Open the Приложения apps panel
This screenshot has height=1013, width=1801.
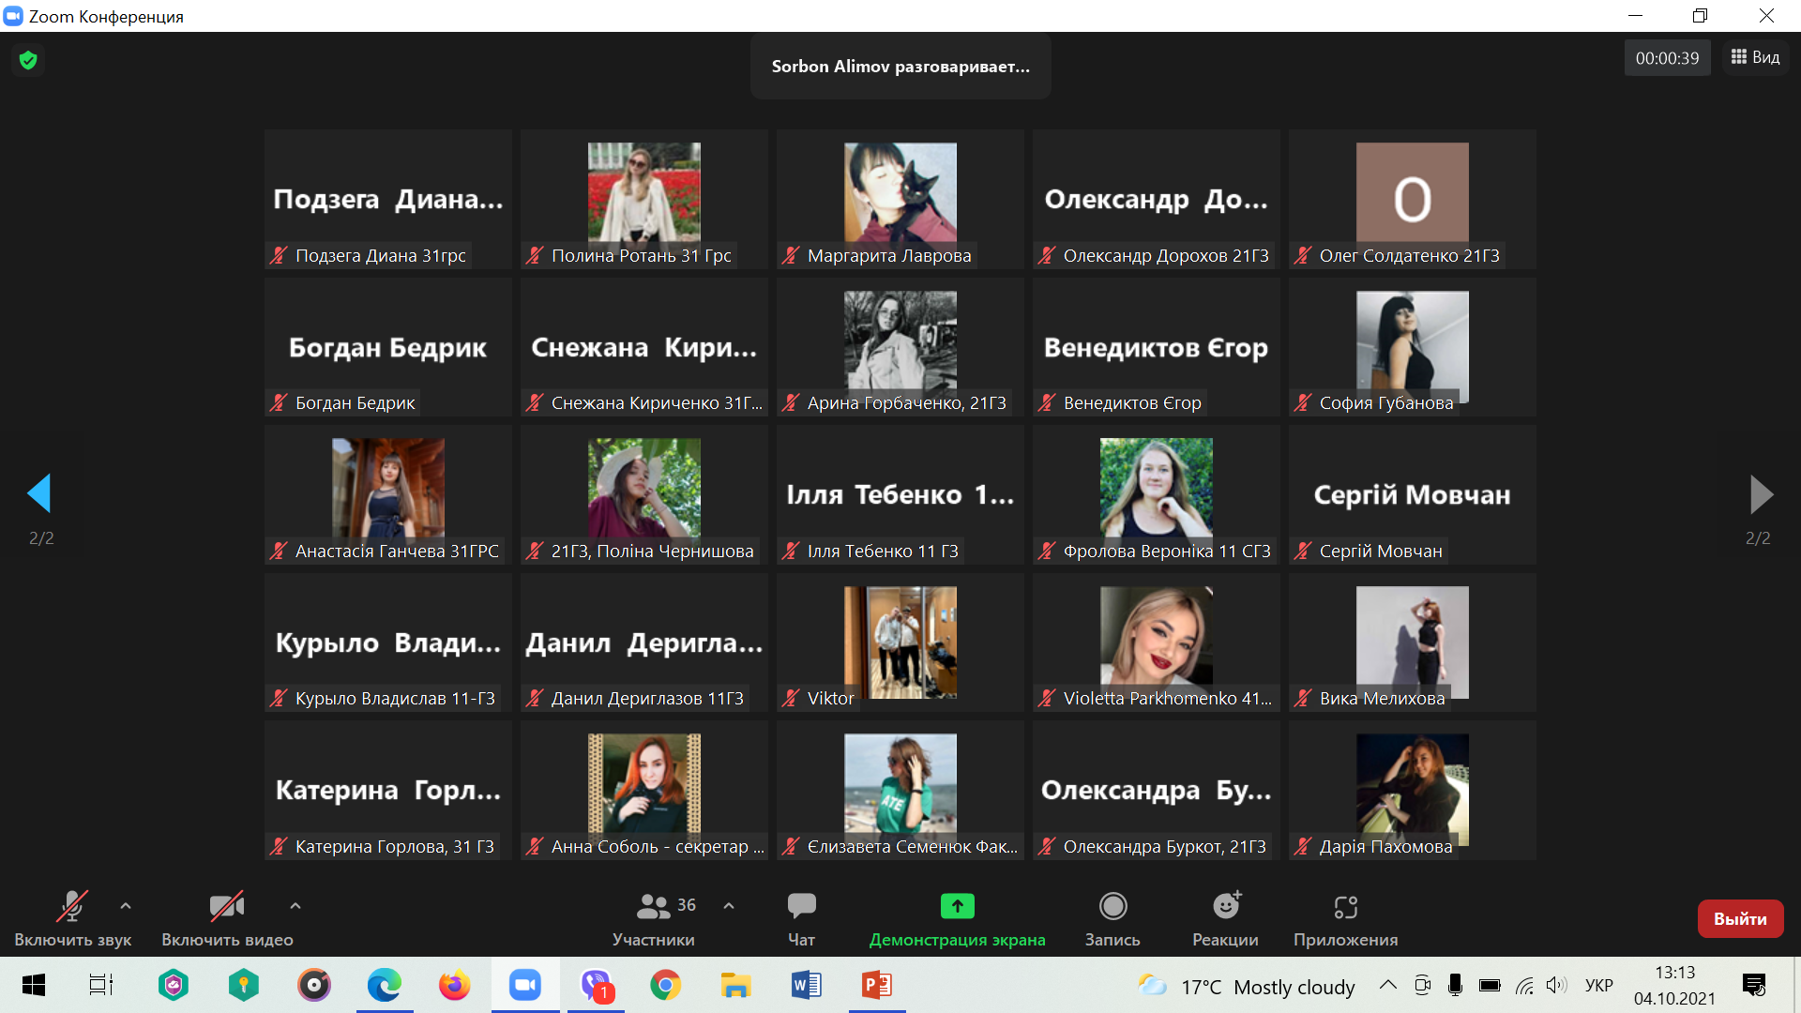1345,918
